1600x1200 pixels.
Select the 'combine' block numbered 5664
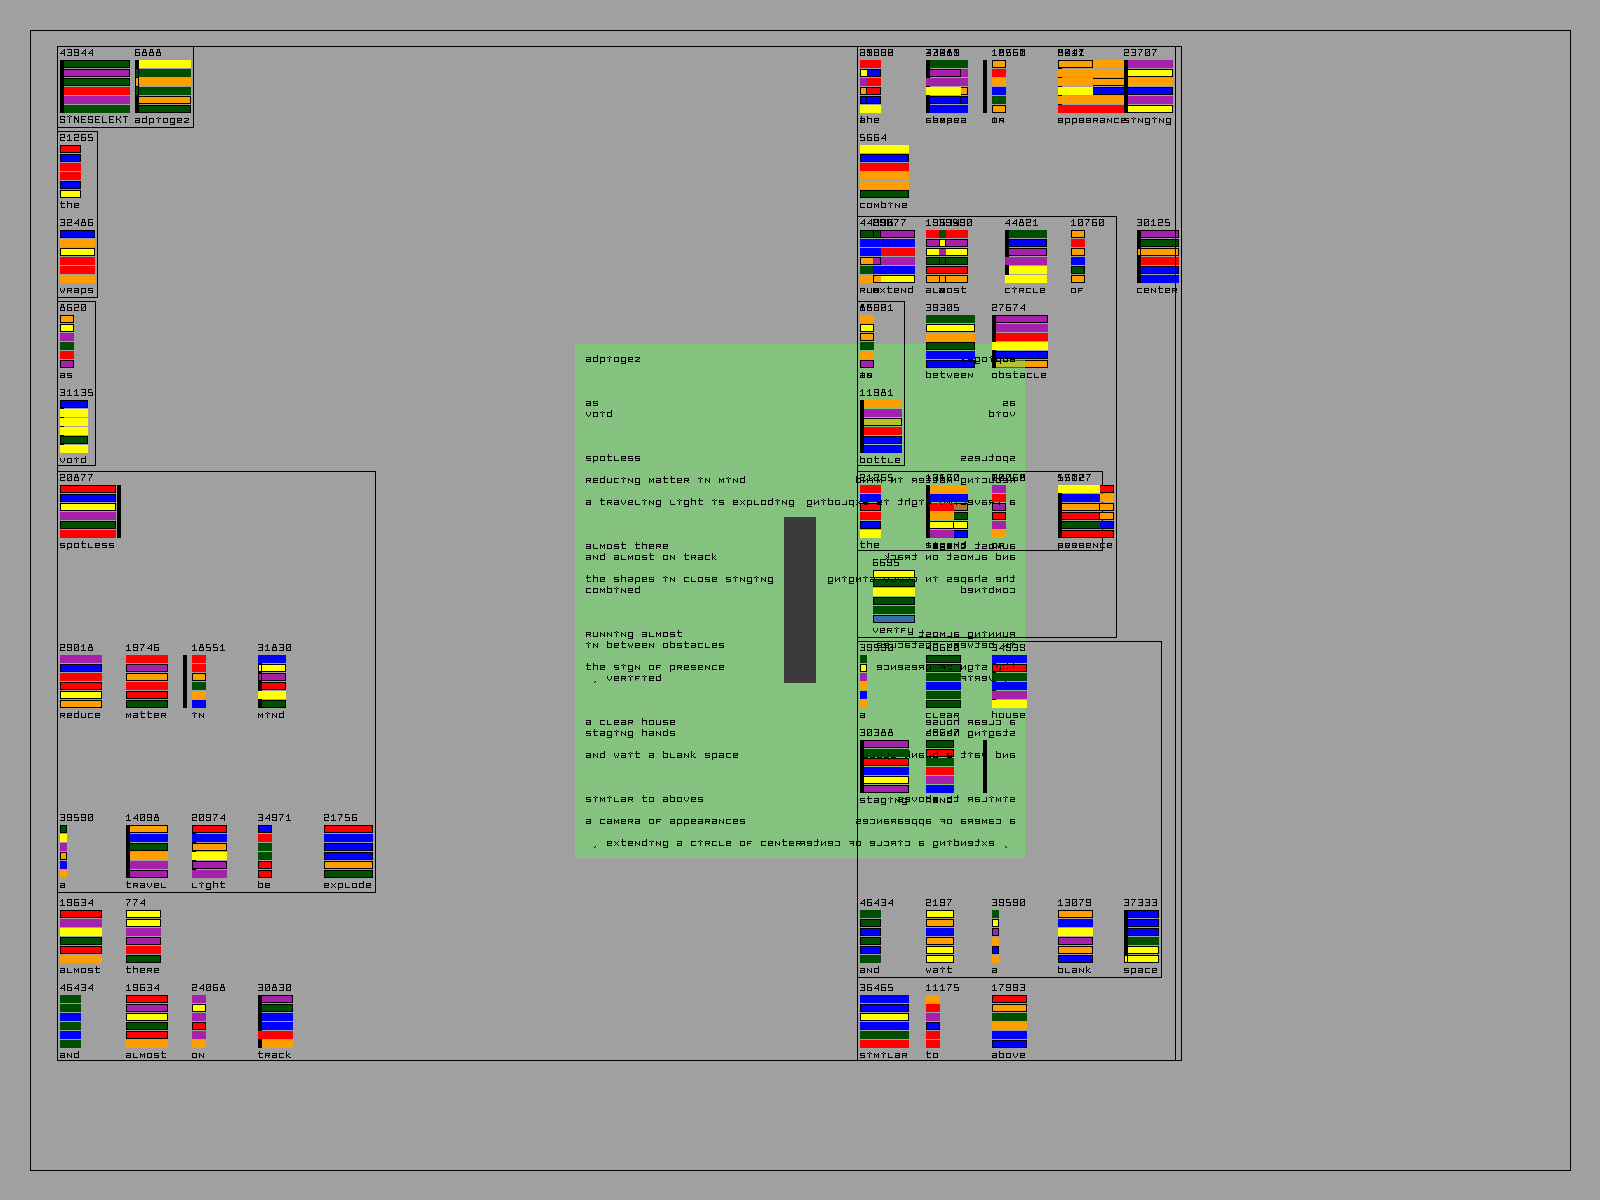(x=884, y=172)
